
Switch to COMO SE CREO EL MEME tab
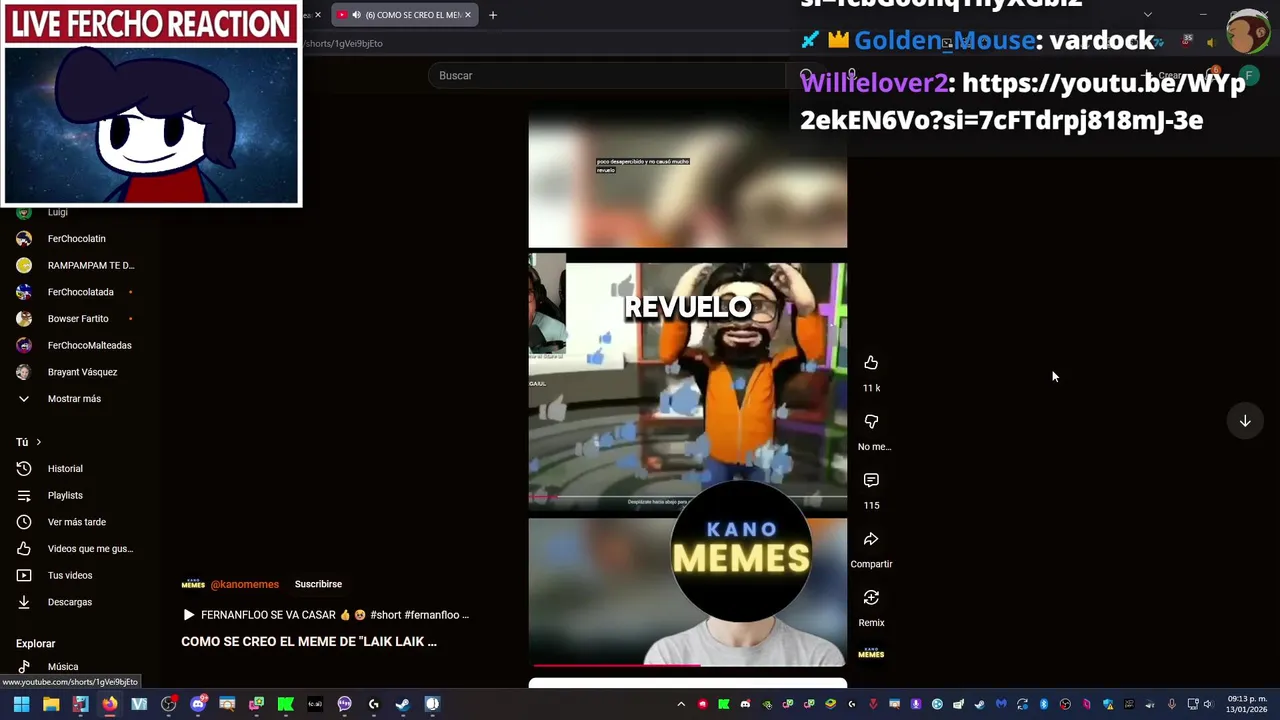404,15
